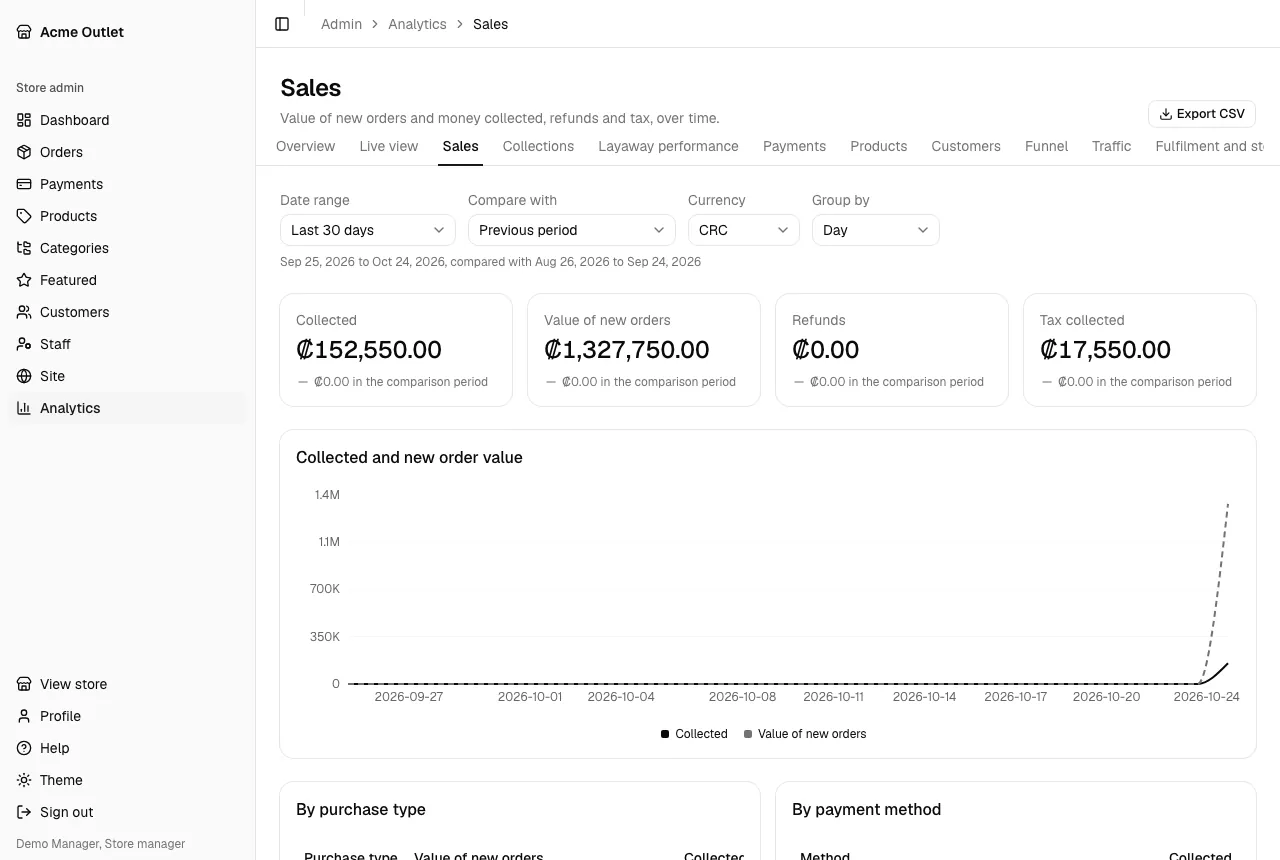Open the Payments analytics tab
1280x860 pixels.
pos(794,146)
